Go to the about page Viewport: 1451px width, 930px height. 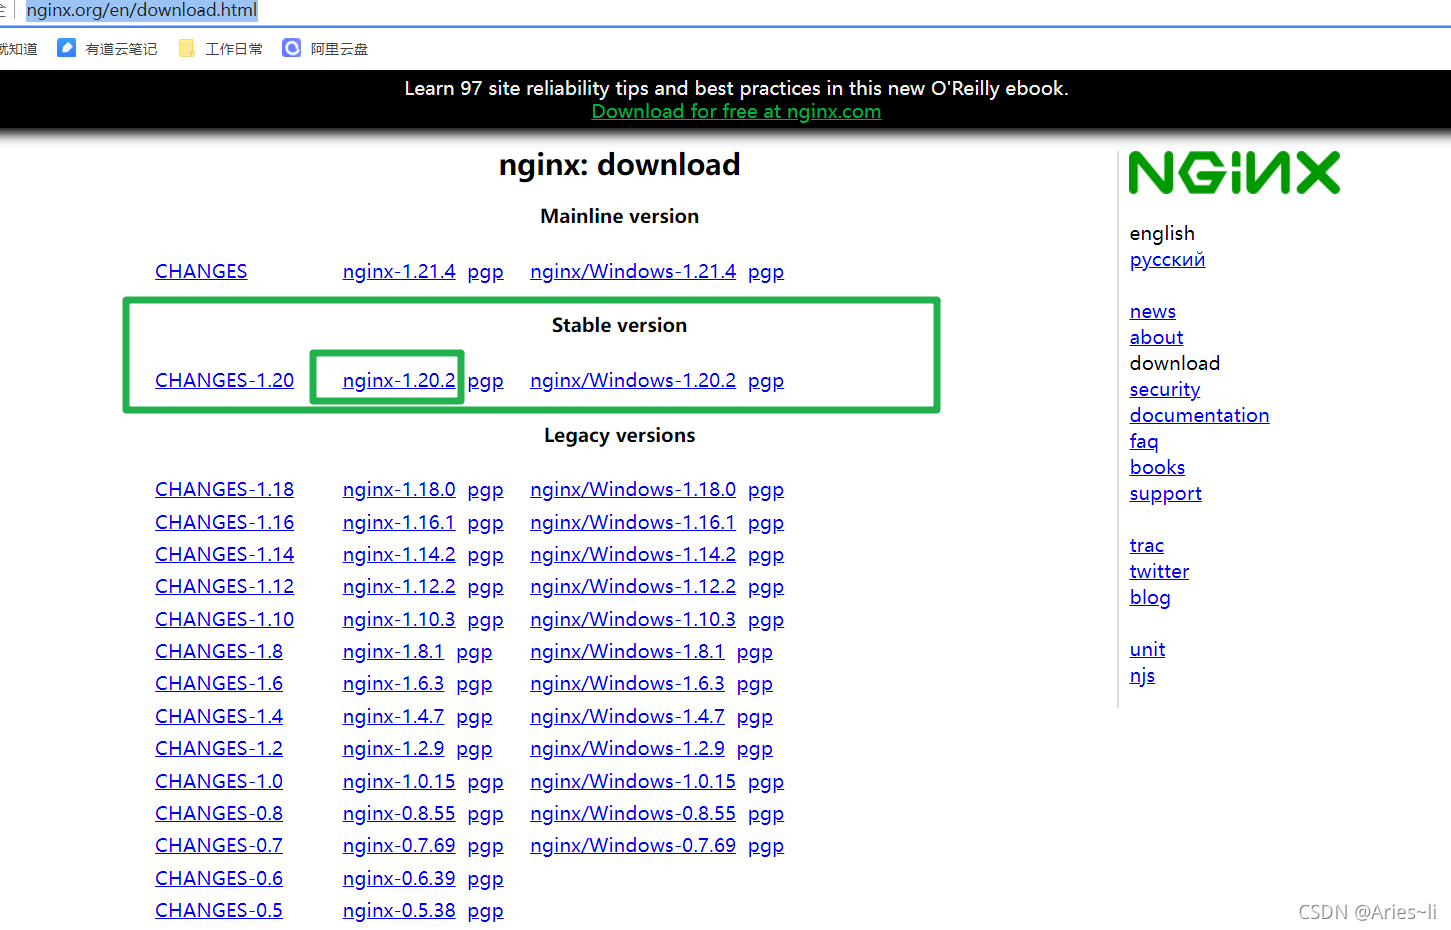pos(1156,337)
